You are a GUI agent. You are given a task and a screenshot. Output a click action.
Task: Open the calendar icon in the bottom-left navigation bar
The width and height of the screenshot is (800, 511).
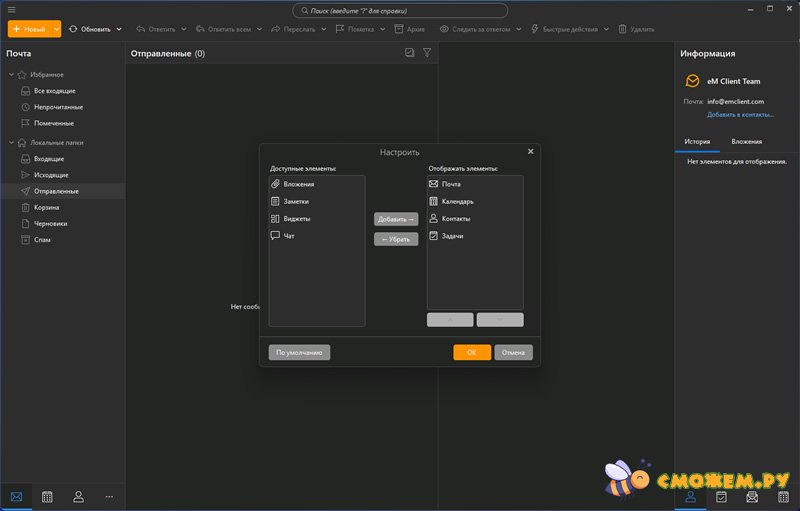[47, 496]
